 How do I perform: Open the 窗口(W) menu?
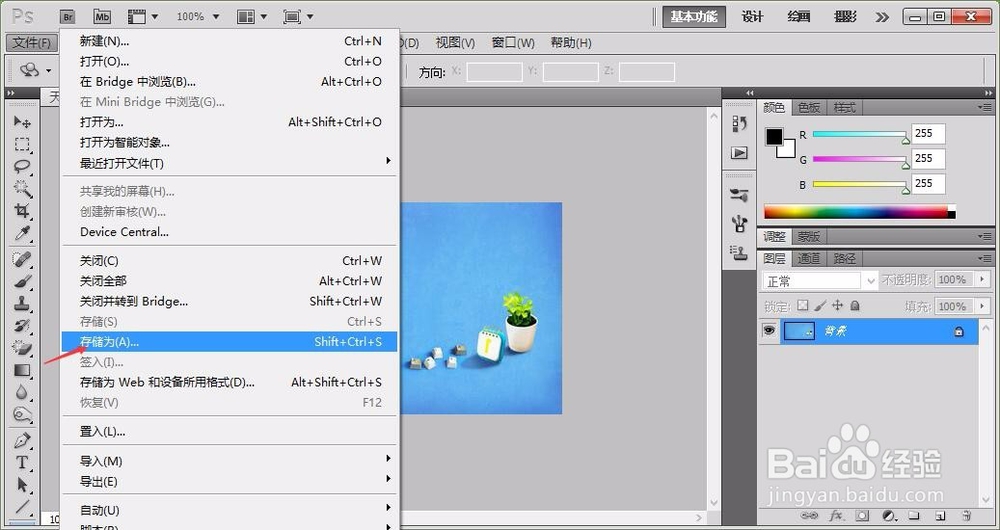pos(513,43)
